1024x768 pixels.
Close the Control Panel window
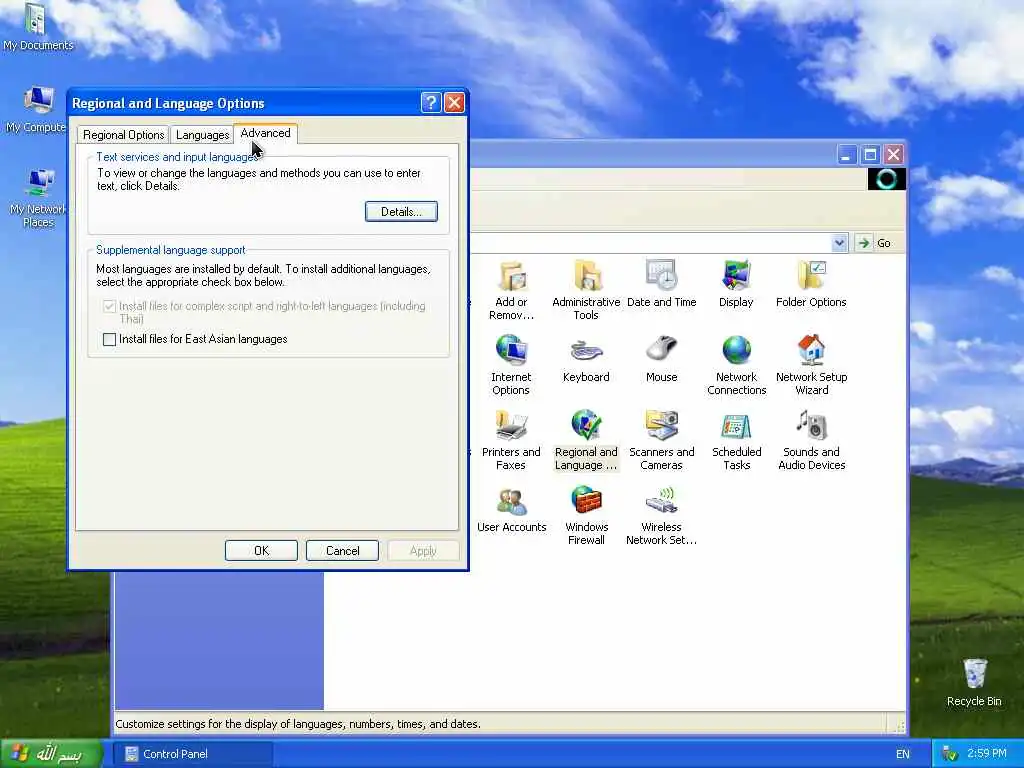pyautogui.click(x=893, y=155)
